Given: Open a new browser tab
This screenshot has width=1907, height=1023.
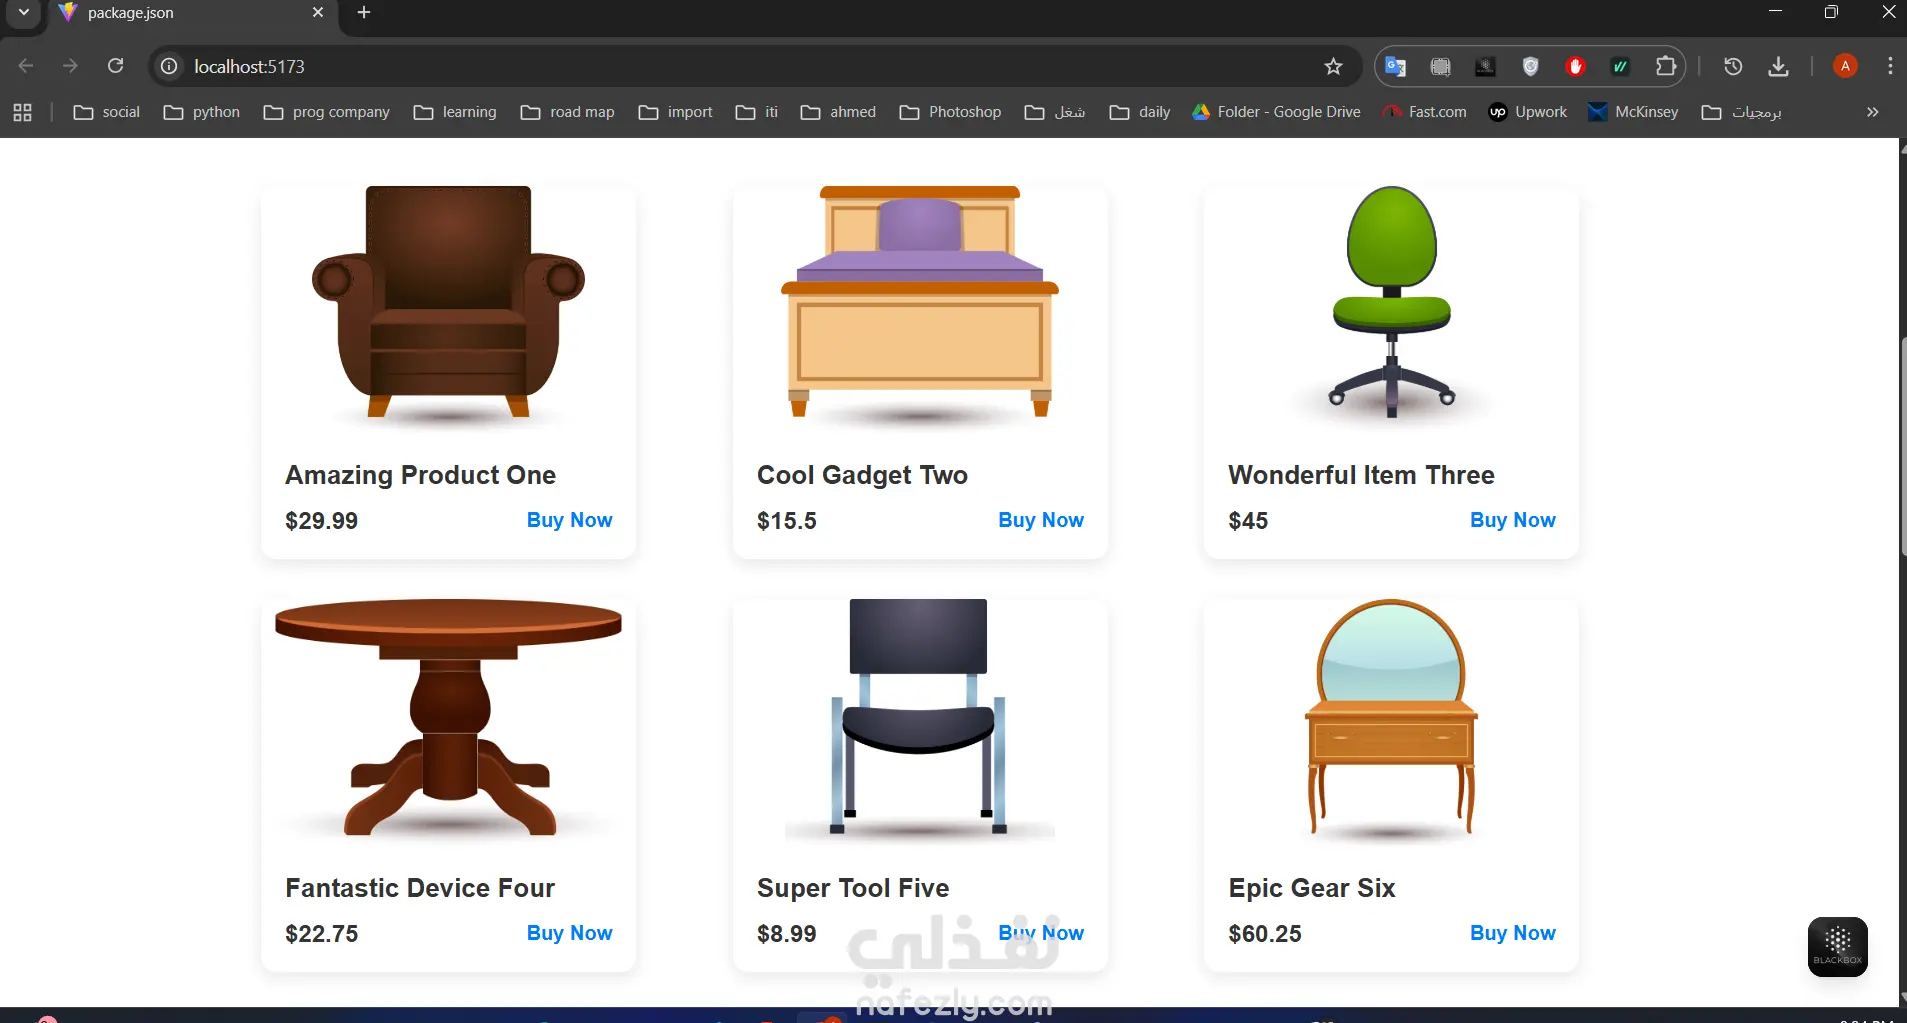Looking at the screenshot, I should point(364,12).
